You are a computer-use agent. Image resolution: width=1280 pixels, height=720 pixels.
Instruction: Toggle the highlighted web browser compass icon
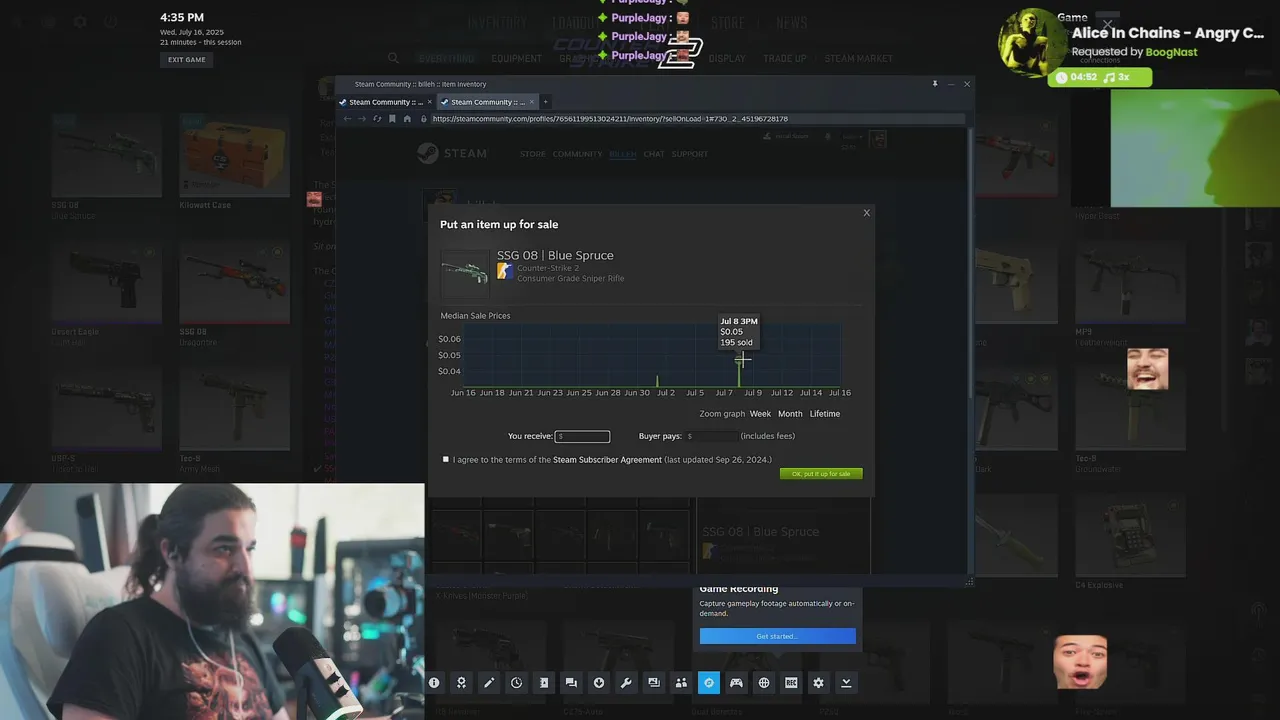709,683
